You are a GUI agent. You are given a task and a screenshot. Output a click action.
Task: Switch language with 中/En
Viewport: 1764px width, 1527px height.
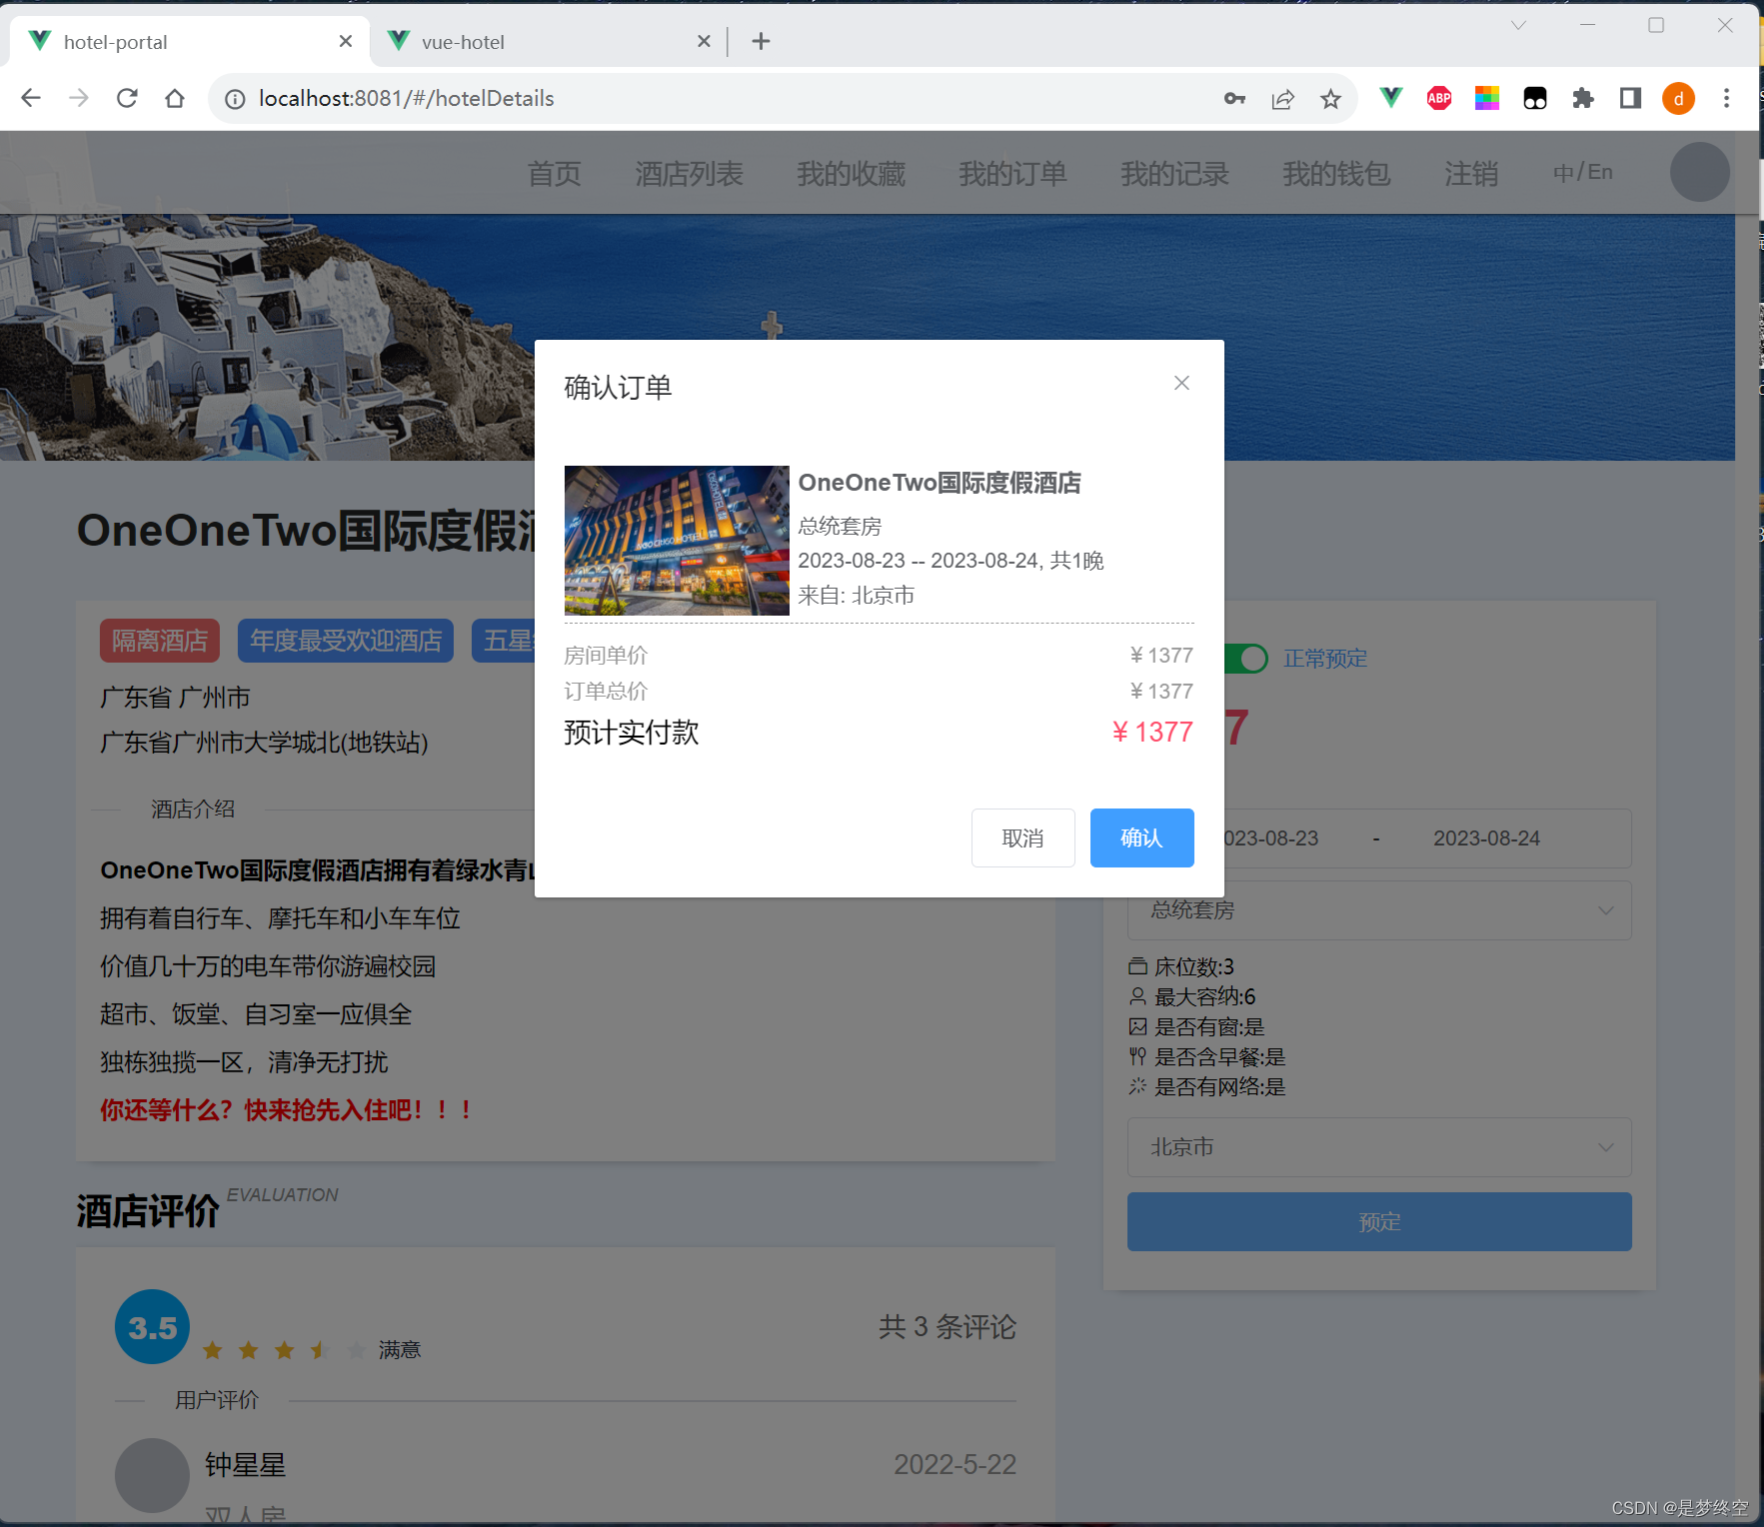(1582, 172)
